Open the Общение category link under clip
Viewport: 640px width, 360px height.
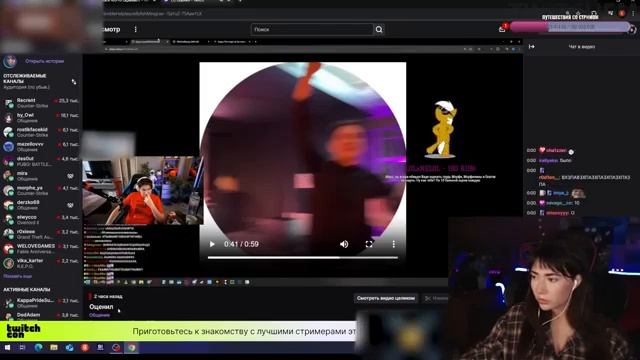99,315
